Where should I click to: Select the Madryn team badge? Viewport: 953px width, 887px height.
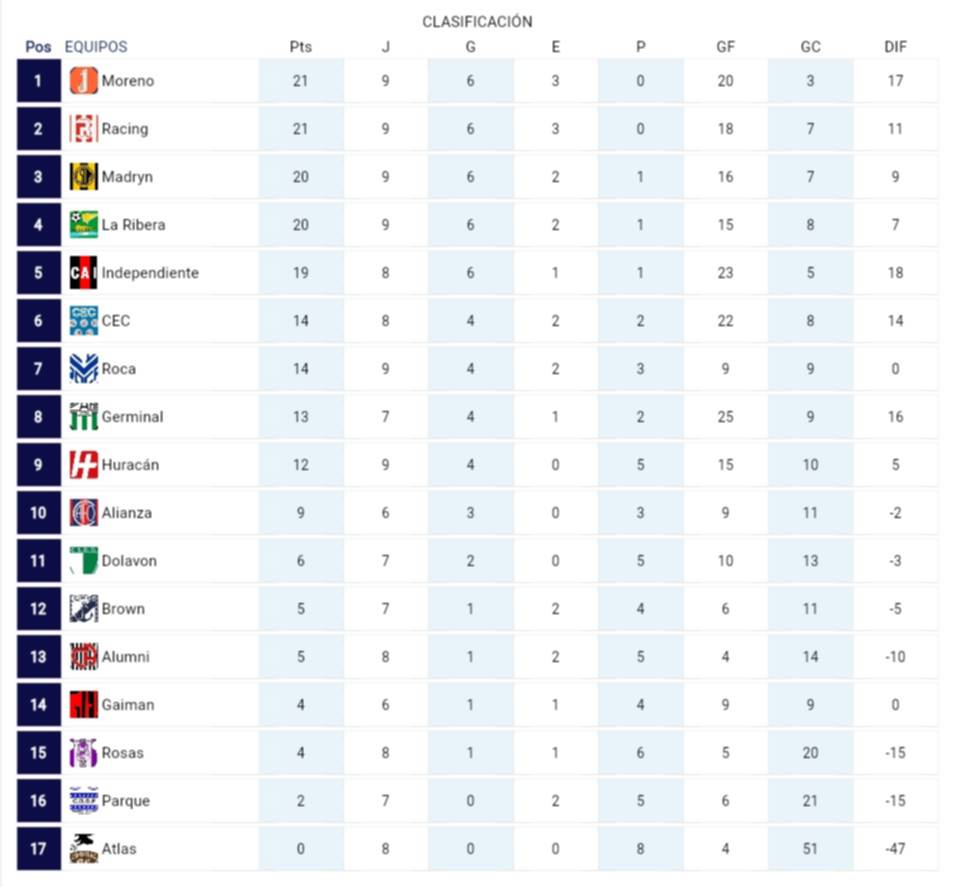(84, 177)
